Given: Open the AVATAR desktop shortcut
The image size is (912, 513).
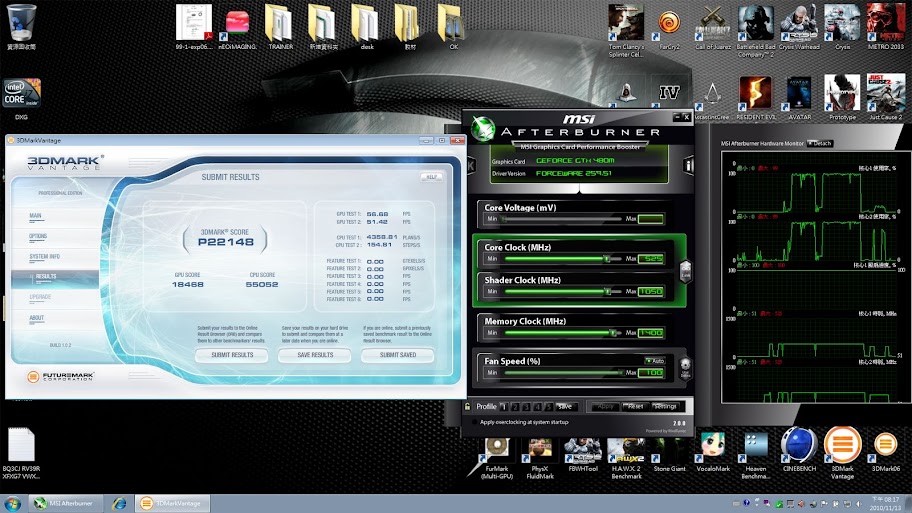Looking at the screenshot, I should click(x=799, y=98).
